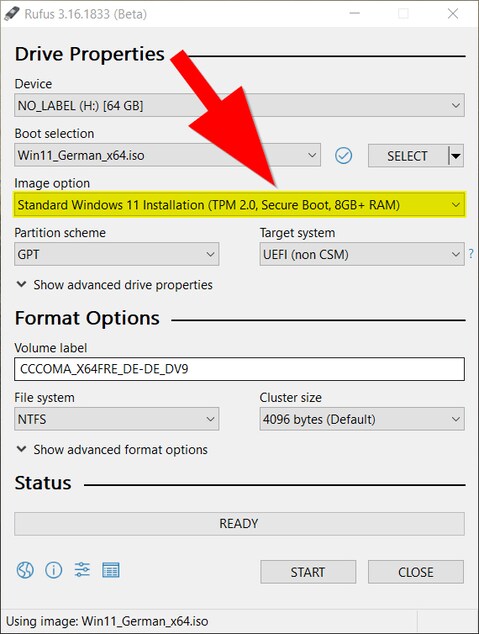Click the SELECT button

[x=408, y=156]
